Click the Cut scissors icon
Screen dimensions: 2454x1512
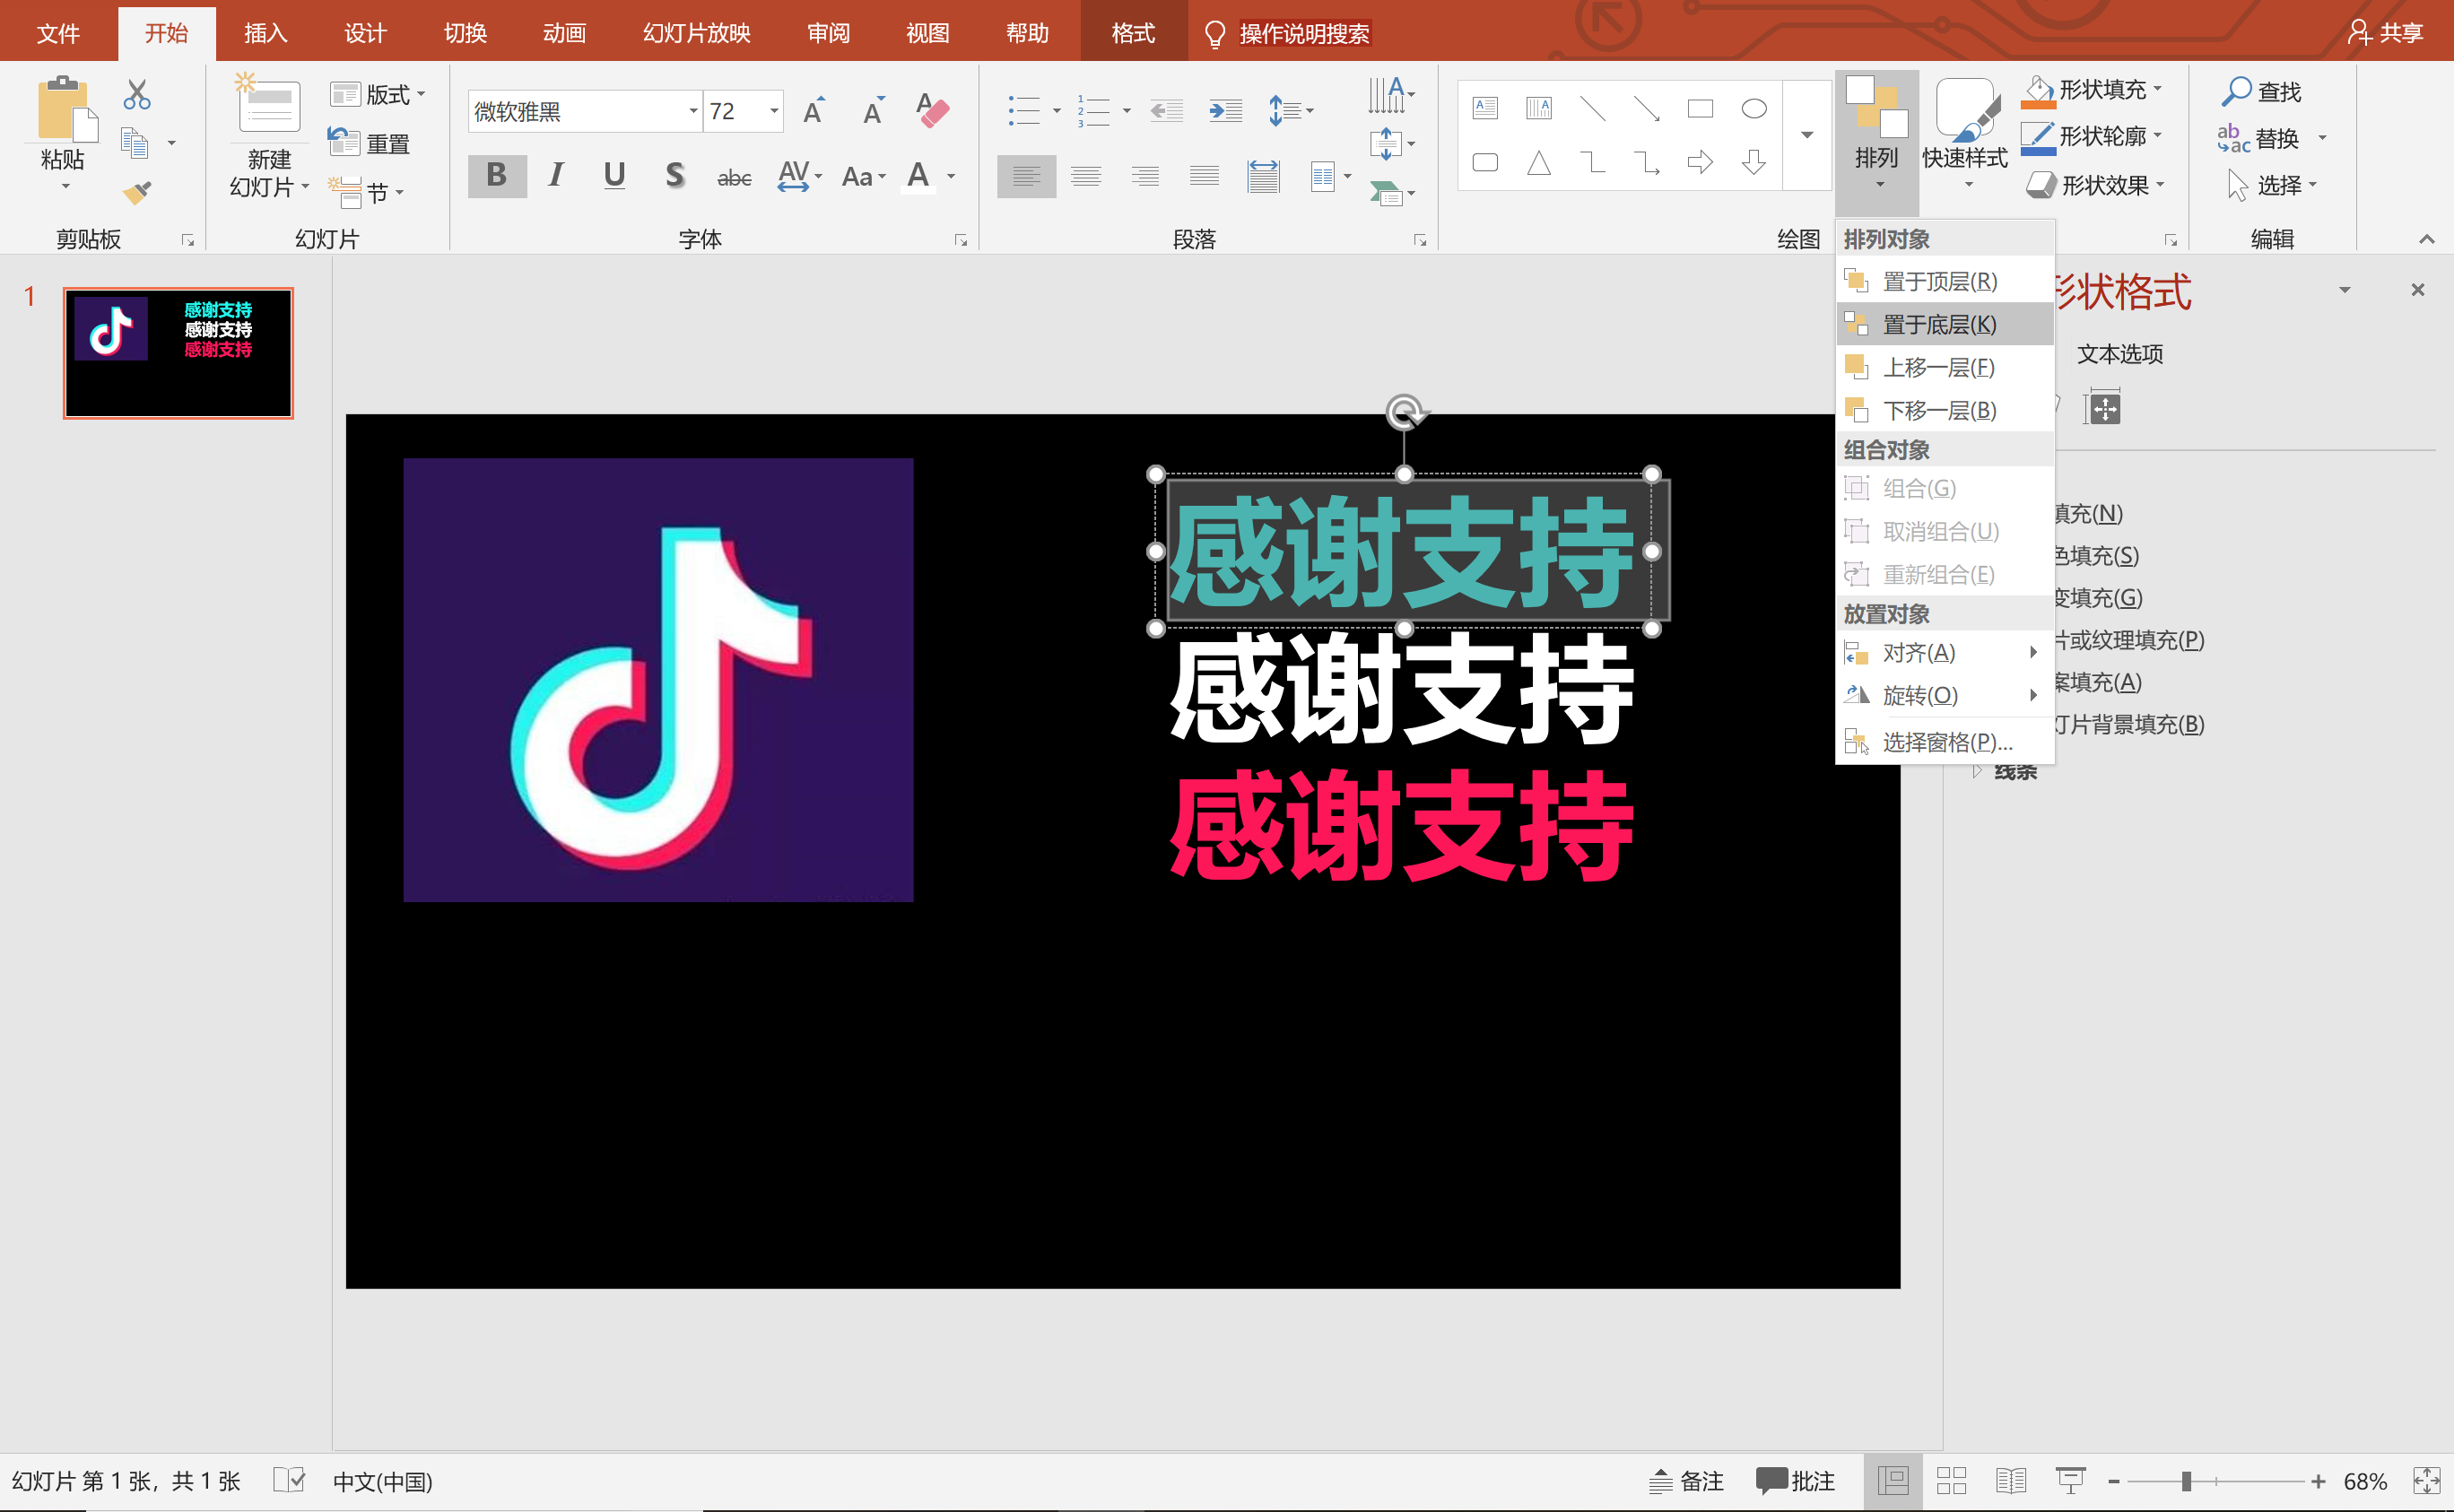(137, 95)
